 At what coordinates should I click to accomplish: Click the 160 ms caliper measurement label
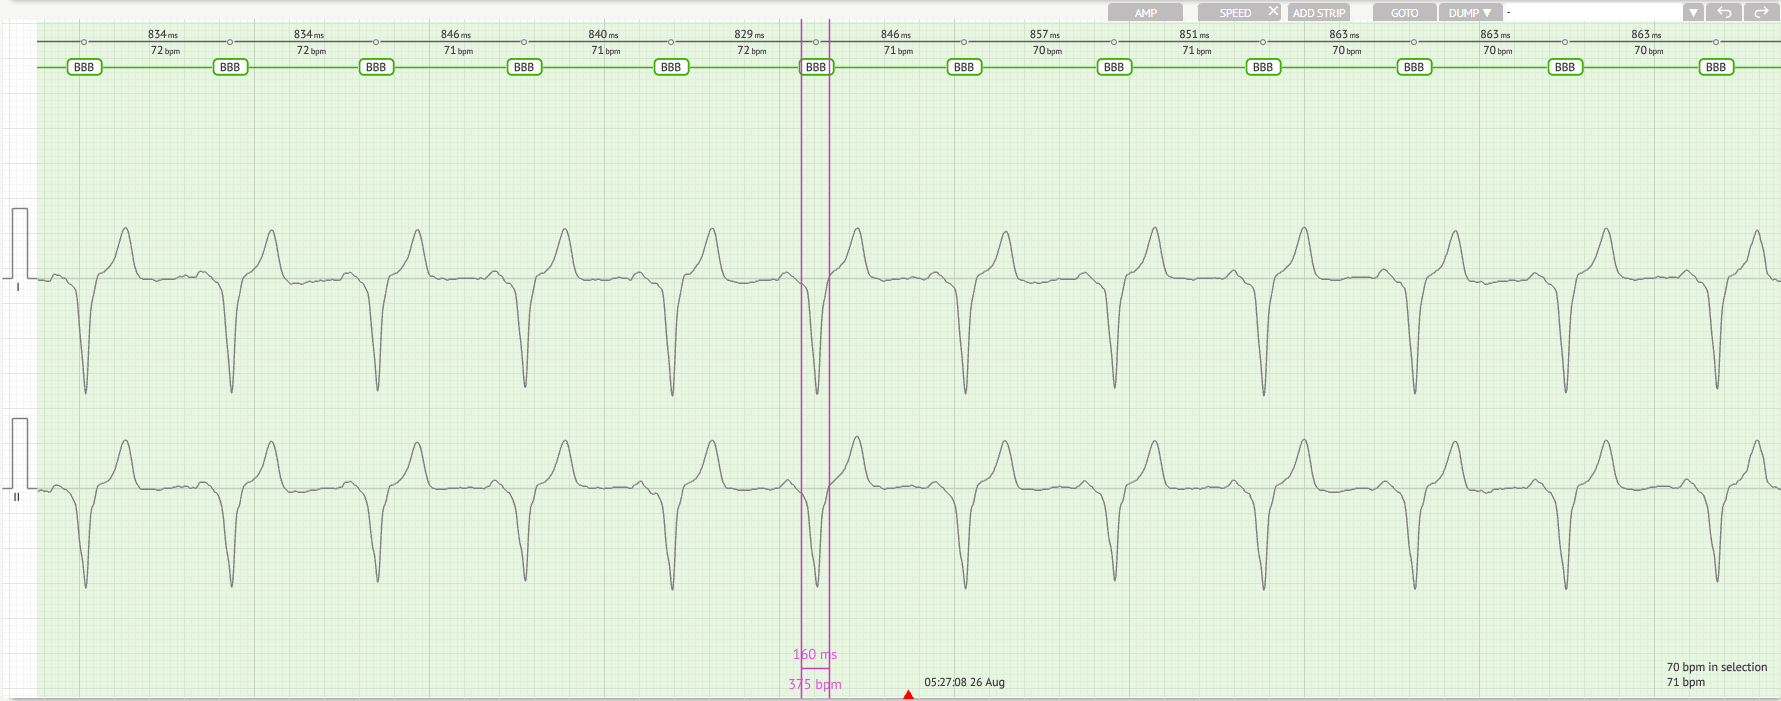click(x=815, y=654)
